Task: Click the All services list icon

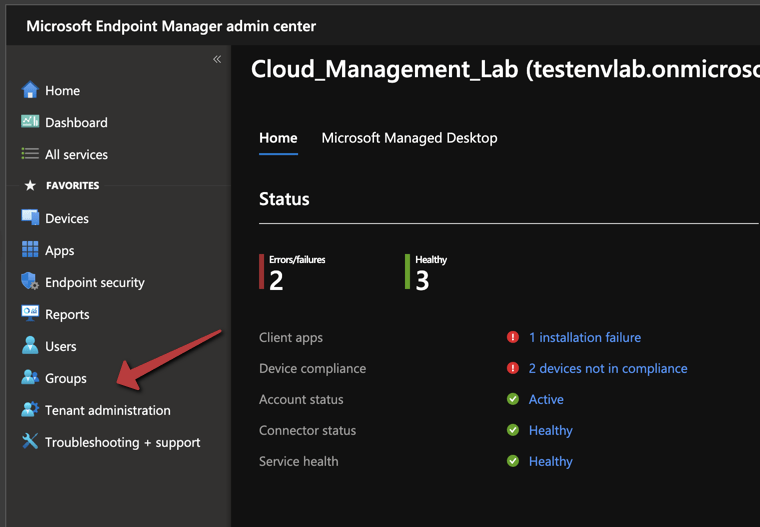Action: (30, 154)
